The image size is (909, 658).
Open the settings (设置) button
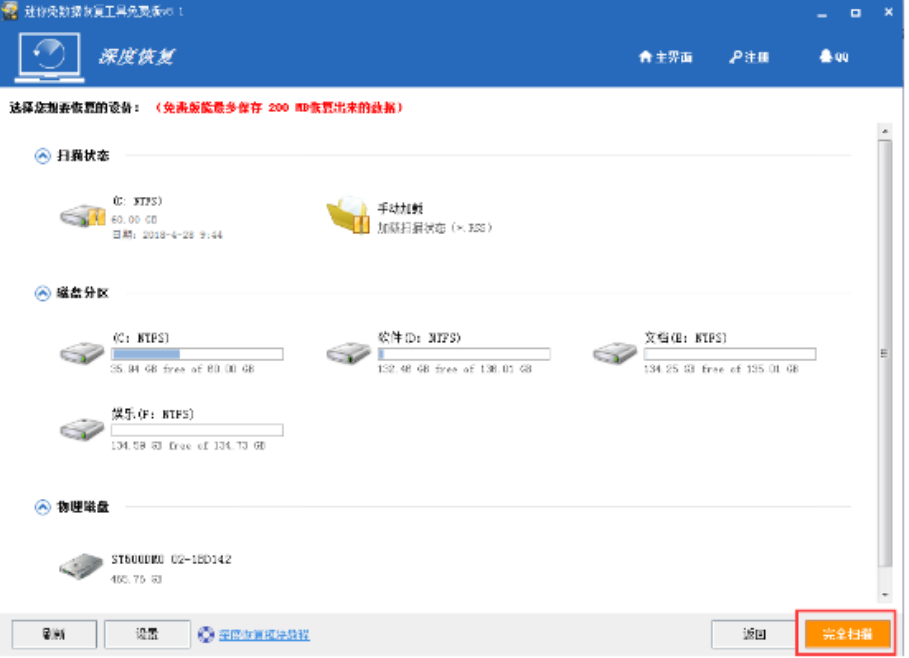[147, 634]
